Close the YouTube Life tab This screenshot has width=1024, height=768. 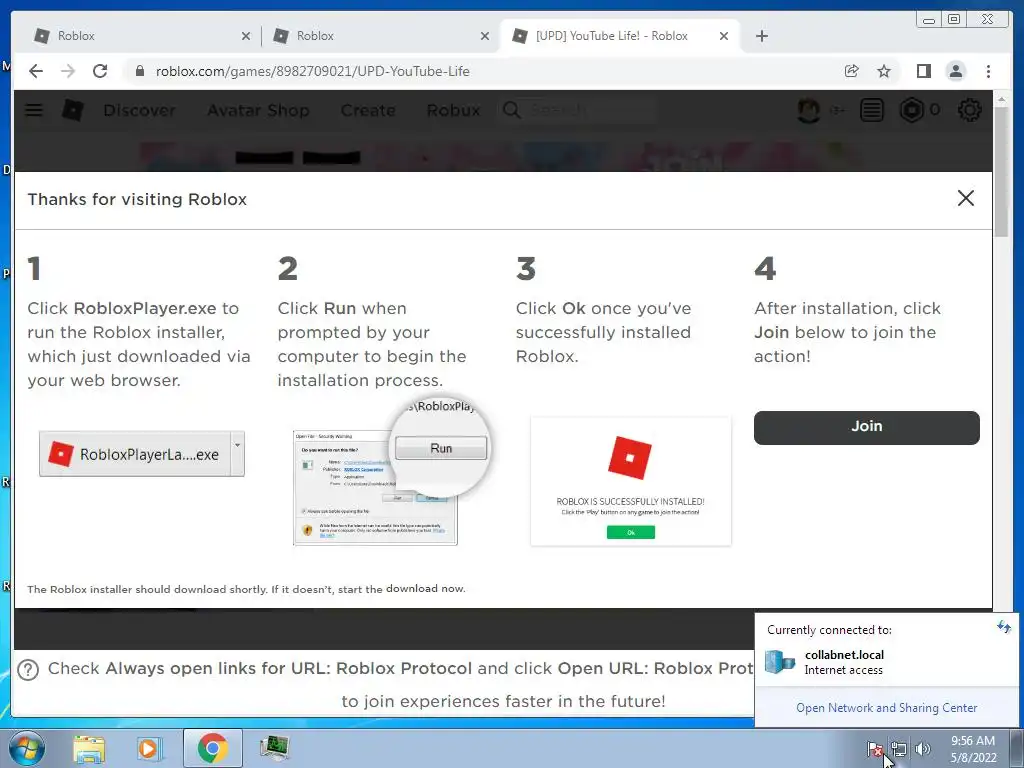point(724,37)
